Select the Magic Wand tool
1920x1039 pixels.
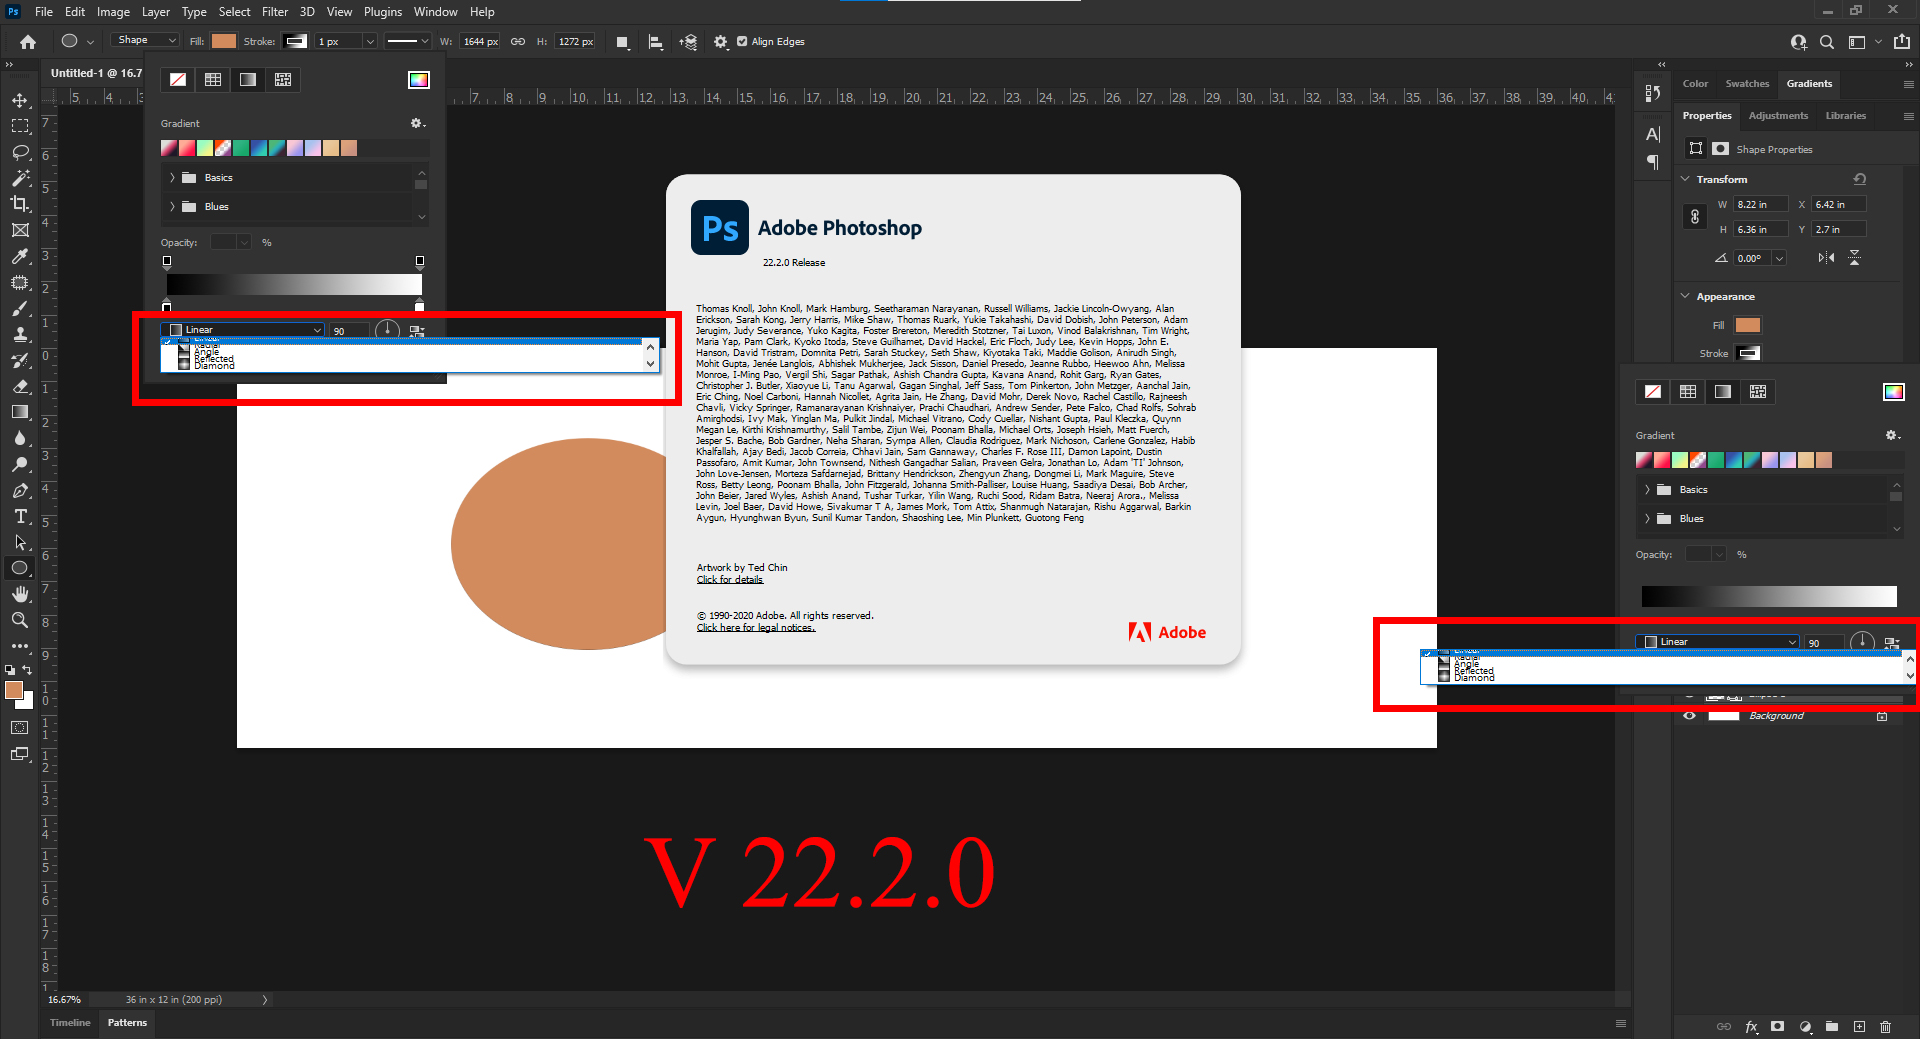pos(19,178)
